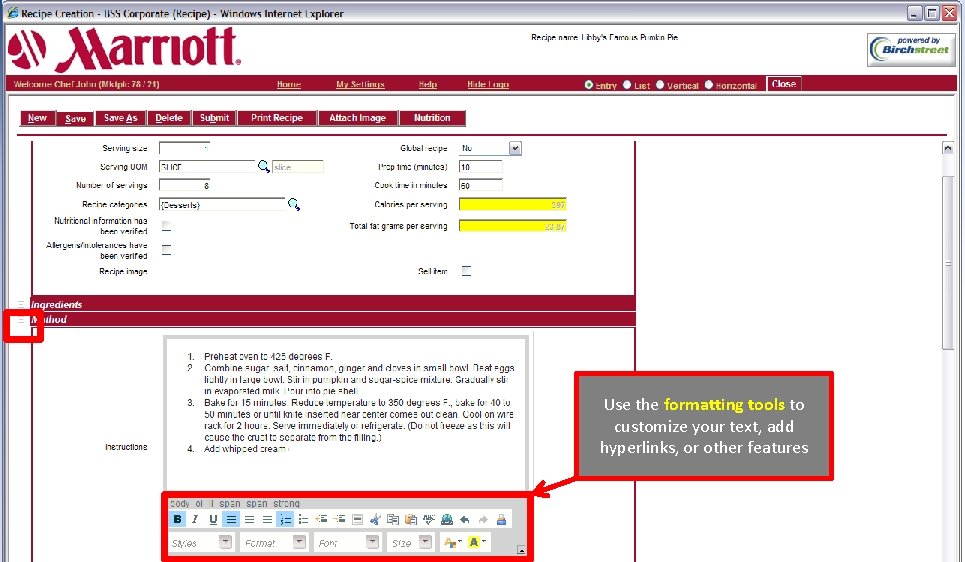The height and width of the screenshot is (562, 965).
Task: Check Nutritional information has been verified
Action: 166,226
